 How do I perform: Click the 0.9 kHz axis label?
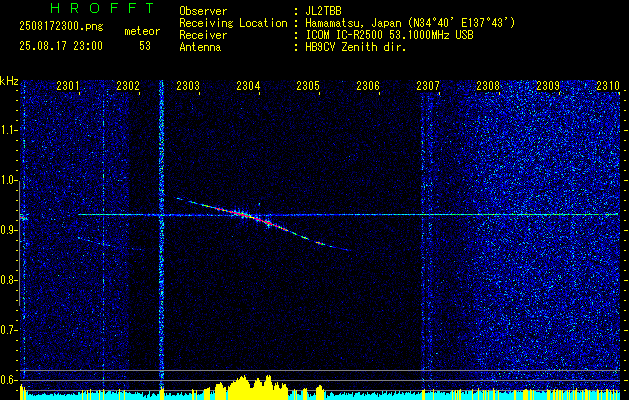(9, 231)
